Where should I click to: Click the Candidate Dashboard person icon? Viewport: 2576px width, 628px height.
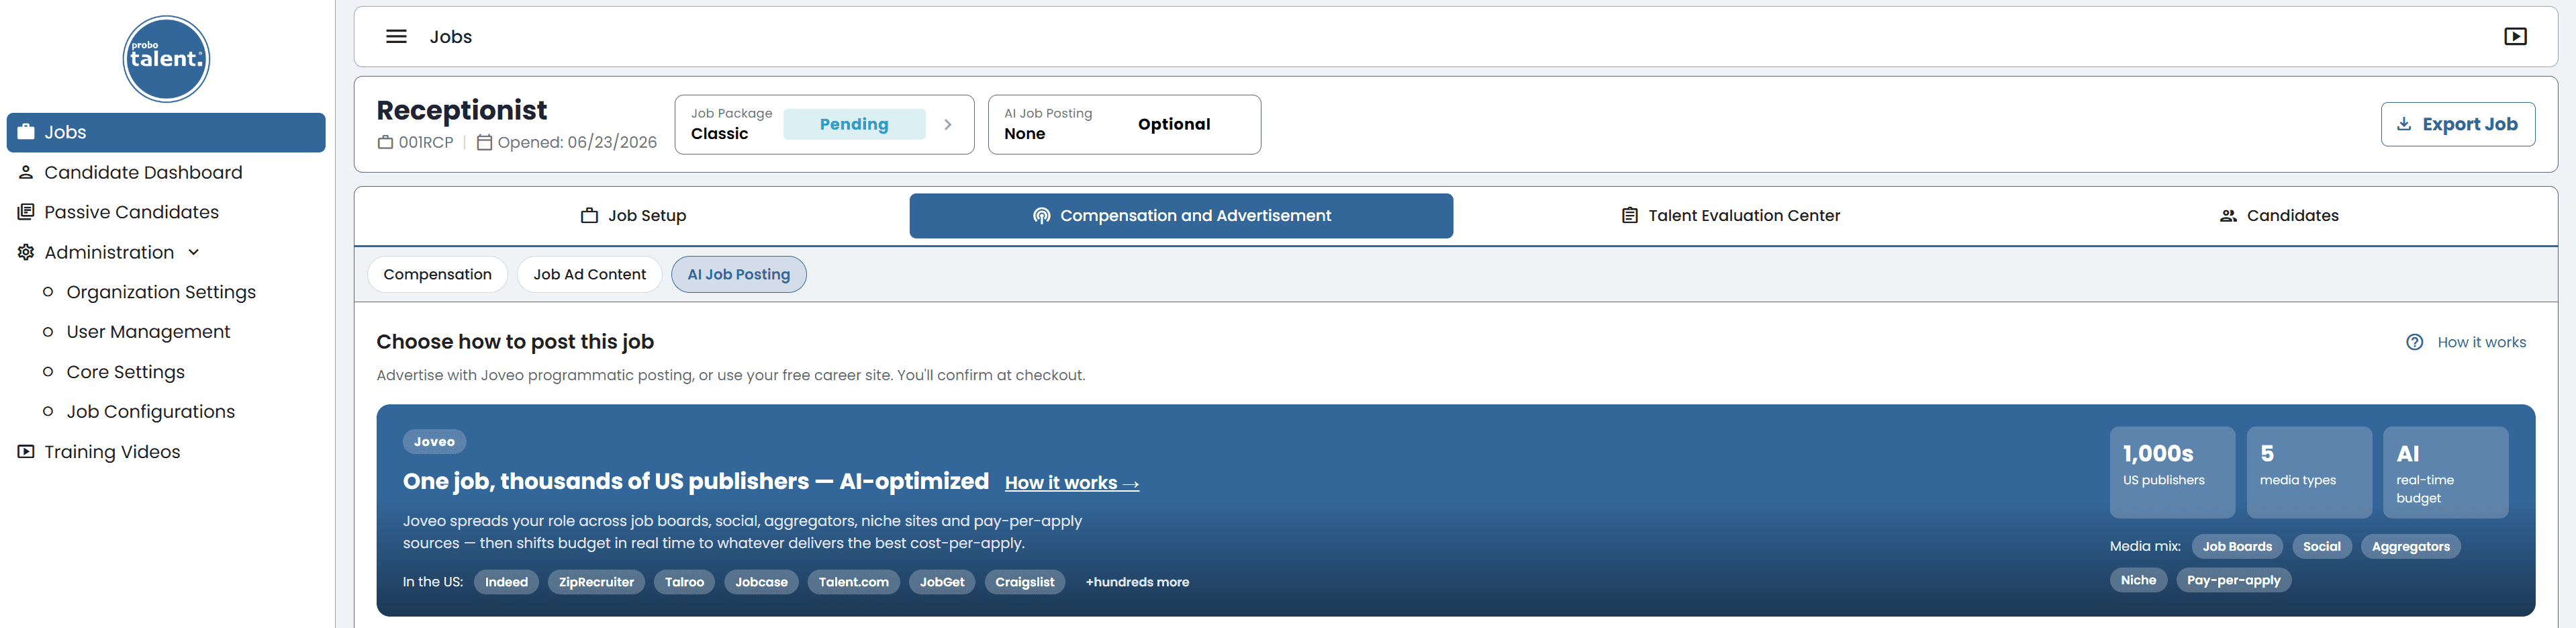pos(26,172)
